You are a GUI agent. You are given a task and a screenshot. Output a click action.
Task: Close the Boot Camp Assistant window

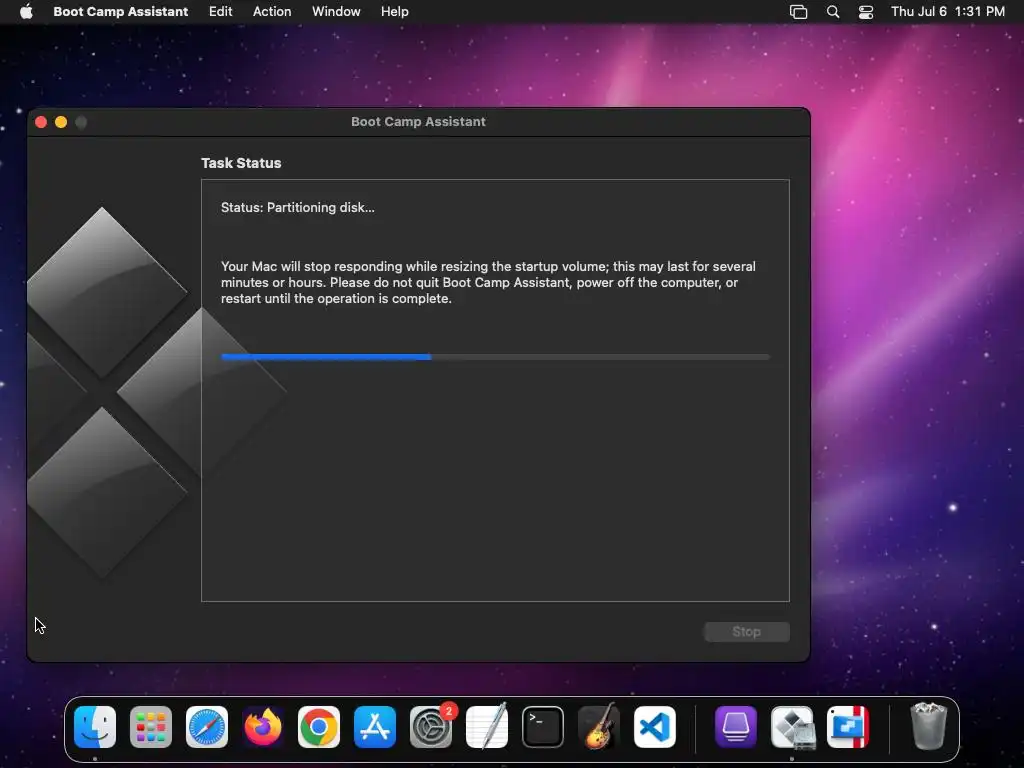point(40,122)
